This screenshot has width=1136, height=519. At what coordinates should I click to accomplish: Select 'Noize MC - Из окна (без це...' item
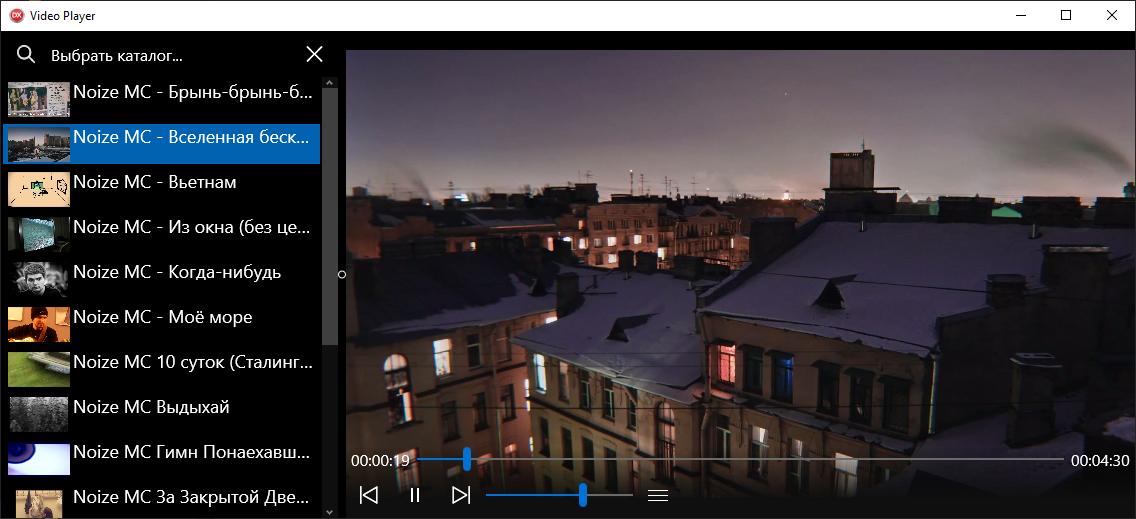(162, 234)
